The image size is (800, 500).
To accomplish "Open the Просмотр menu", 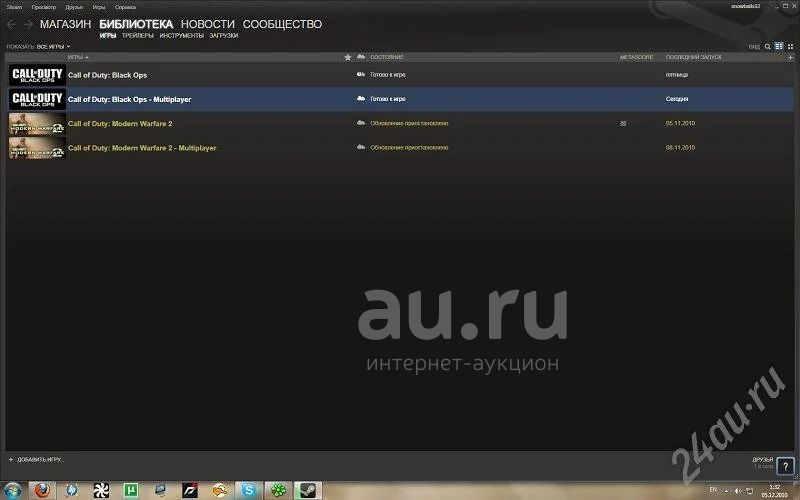I will (44, 7).
